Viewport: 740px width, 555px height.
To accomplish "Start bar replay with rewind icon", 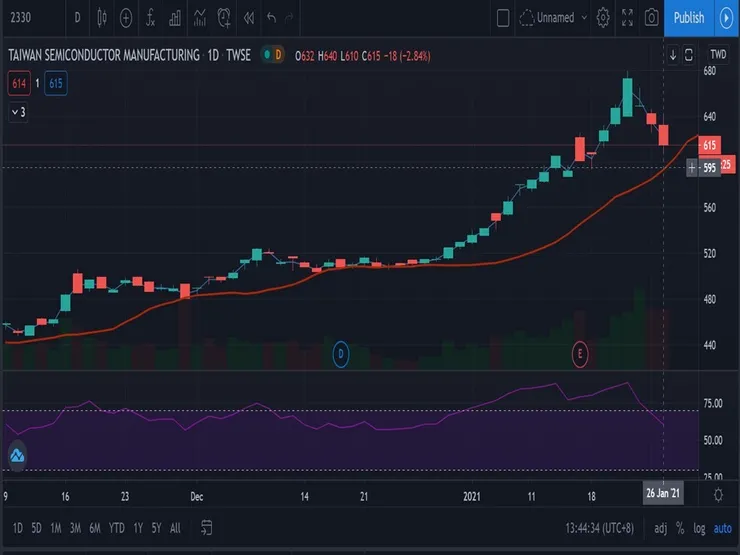I will (x=249, y=18).
